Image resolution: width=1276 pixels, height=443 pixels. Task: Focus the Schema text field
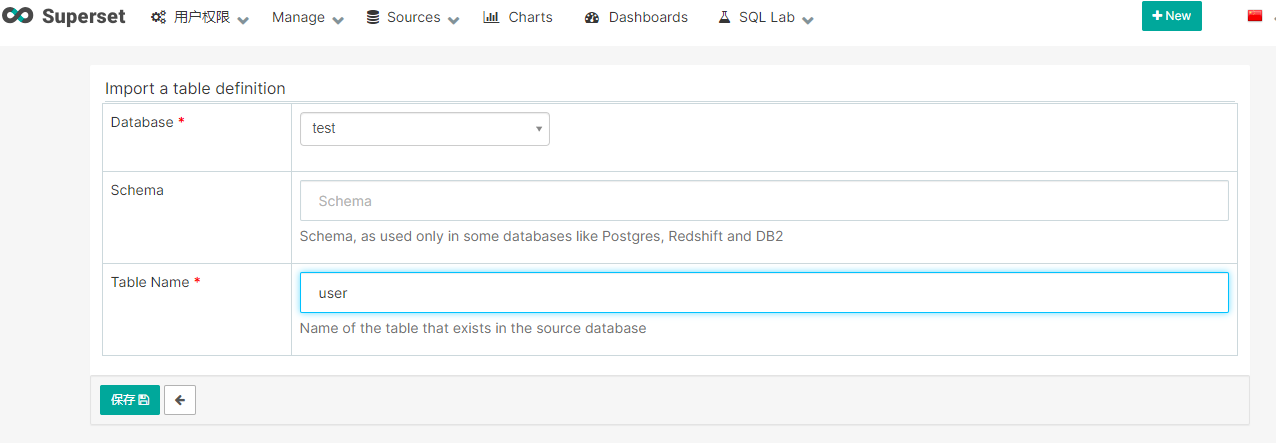764,201
